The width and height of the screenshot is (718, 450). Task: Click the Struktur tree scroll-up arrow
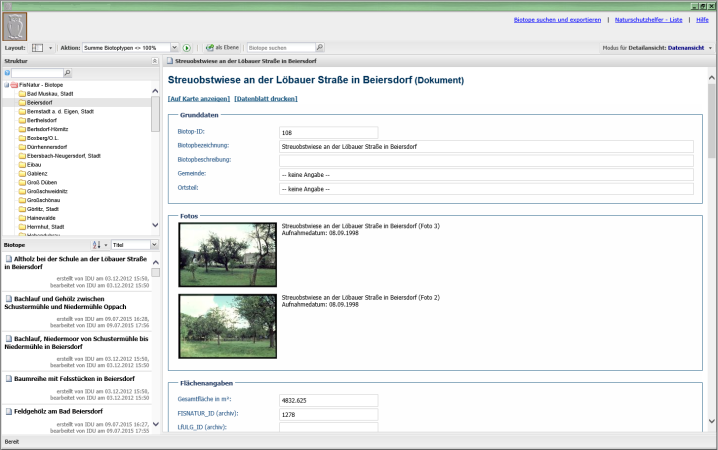155,91
